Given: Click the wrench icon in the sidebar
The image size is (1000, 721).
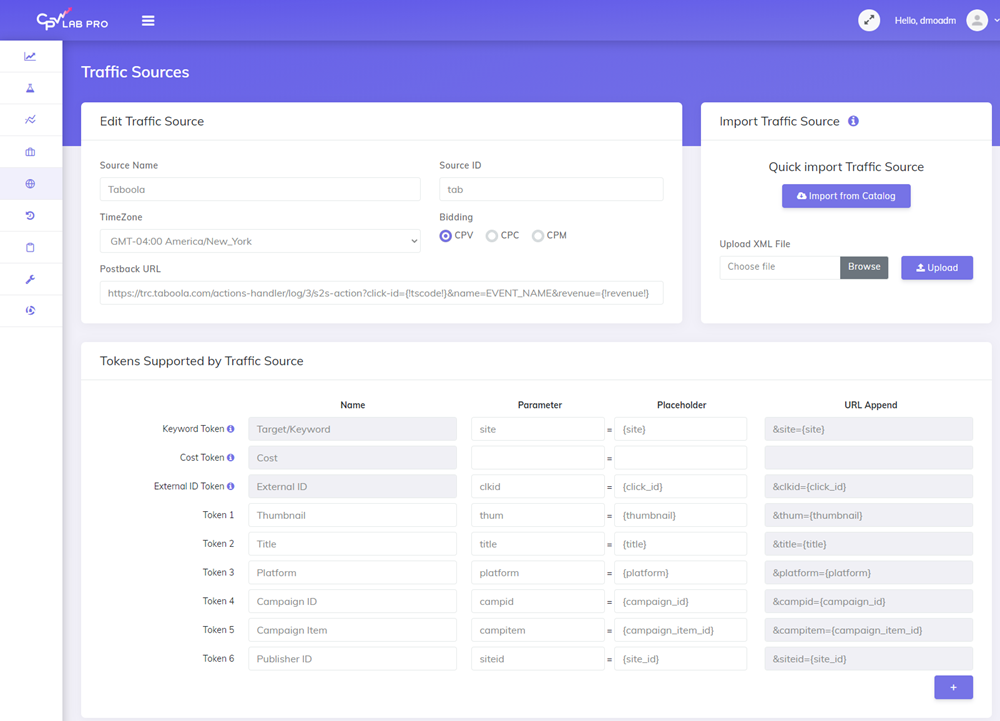Looking at the screenshot, I should 30,279.
